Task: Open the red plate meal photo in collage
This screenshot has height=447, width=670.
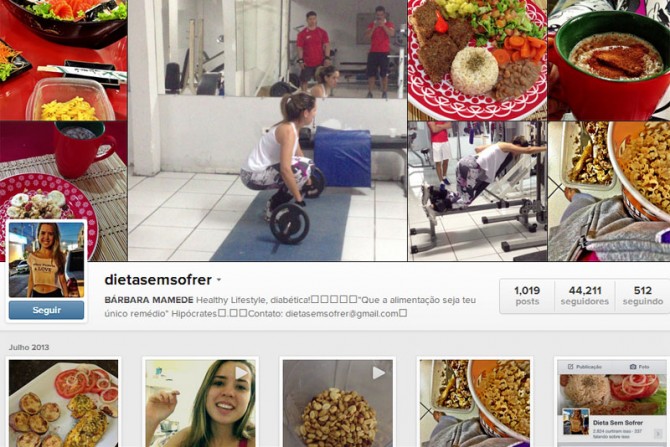Action: click(477, 60)
